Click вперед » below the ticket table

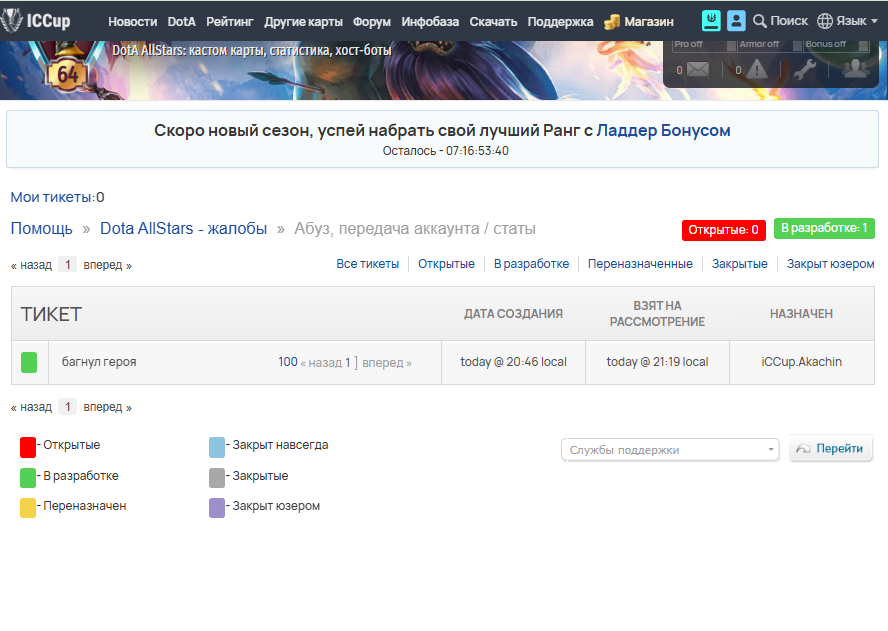(108, 407)
